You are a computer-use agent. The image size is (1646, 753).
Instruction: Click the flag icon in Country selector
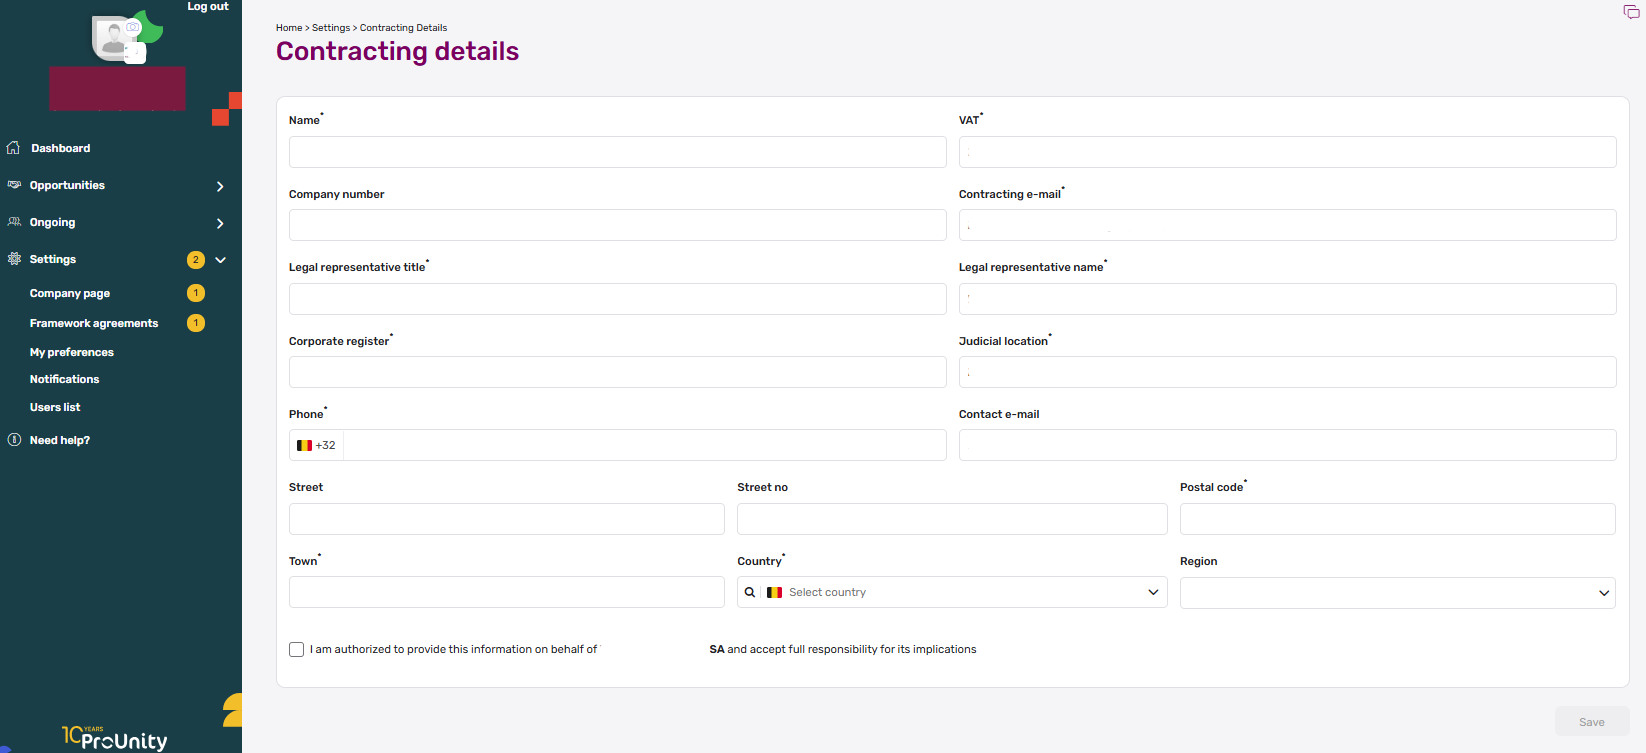pyautogui.click(x=774, y=592)
